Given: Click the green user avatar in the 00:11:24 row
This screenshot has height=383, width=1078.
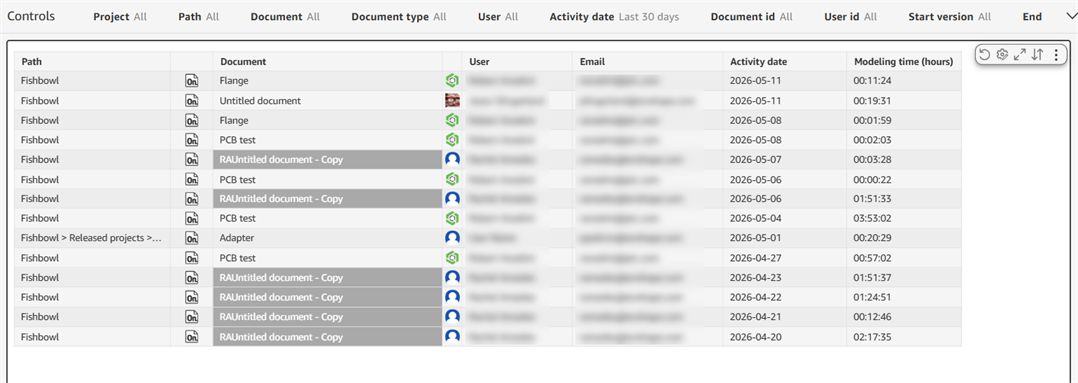Looking at the screenshot, I should [452, 81].
